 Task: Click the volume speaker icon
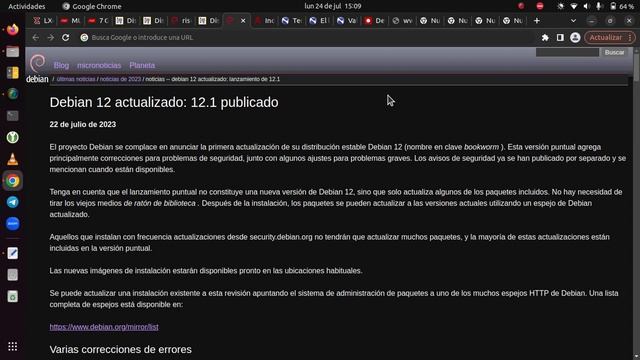[x=587, y=6]
